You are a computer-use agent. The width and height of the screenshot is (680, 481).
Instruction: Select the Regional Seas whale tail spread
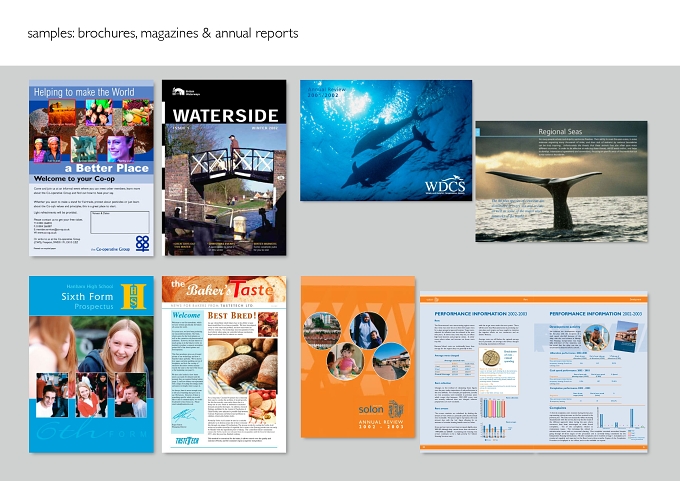(561, 181)
